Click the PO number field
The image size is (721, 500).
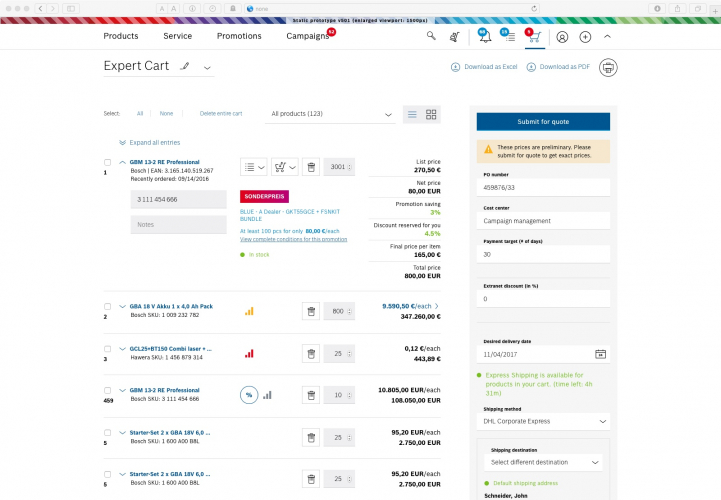point(543,188)
